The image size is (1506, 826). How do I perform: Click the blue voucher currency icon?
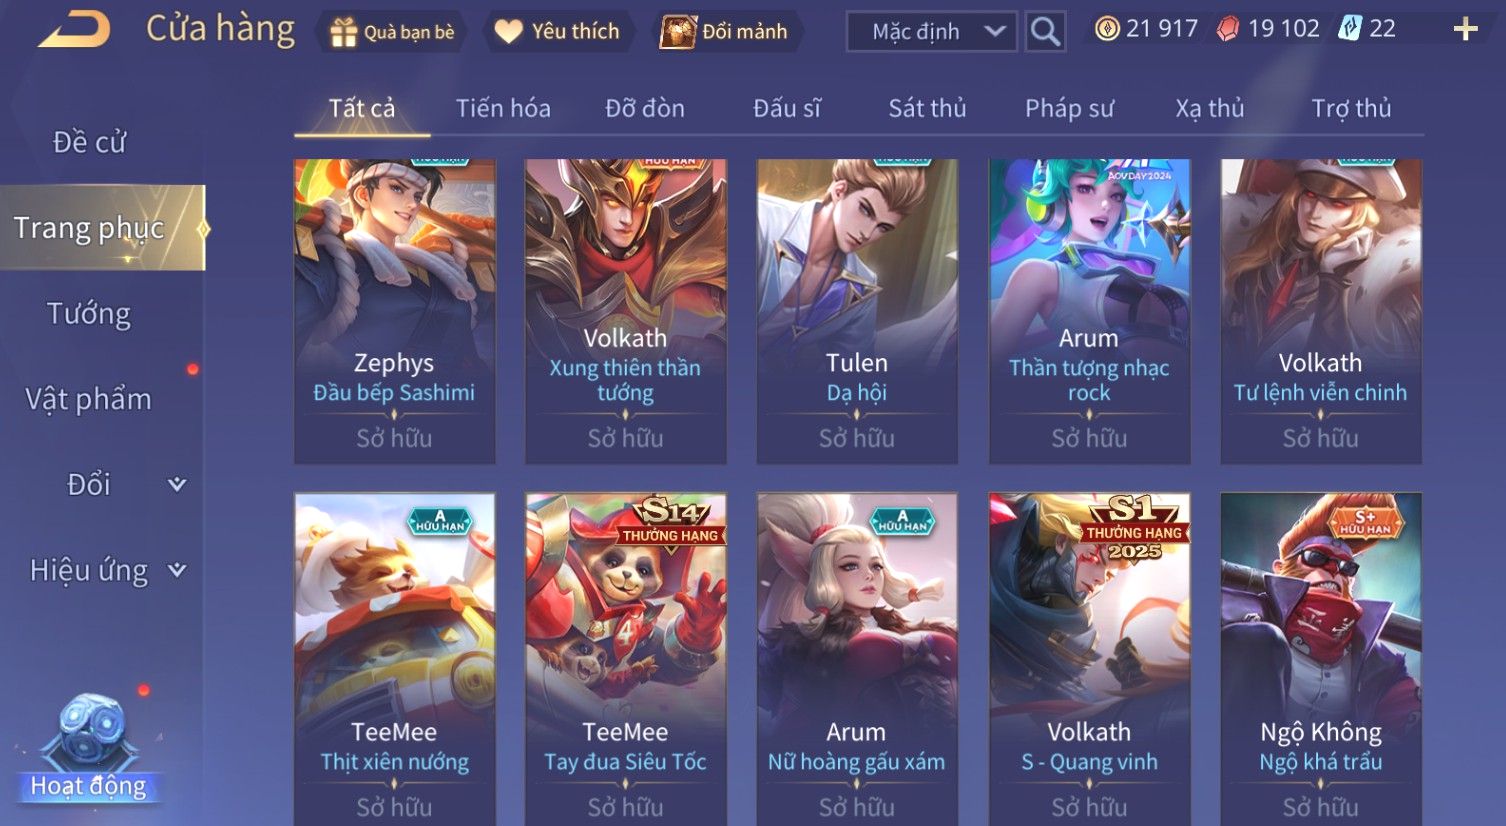1351,28
